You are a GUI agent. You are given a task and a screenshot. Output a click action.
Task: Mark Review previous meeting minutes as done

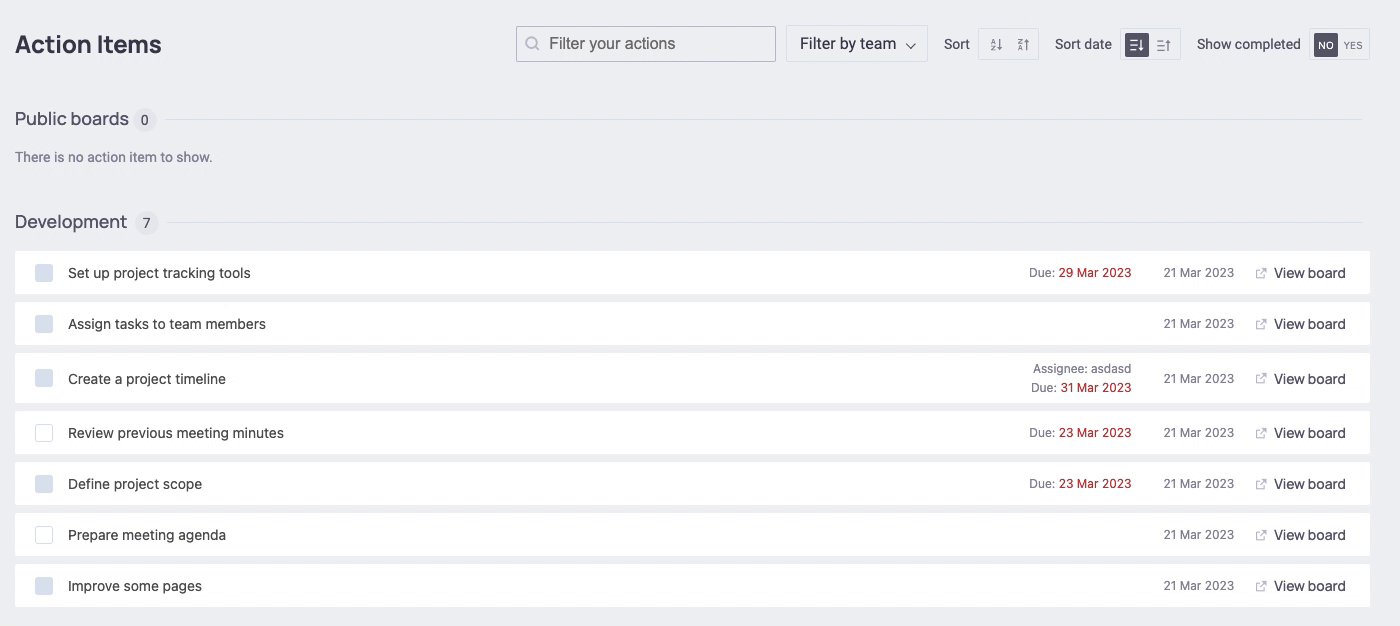coord(44,433)
